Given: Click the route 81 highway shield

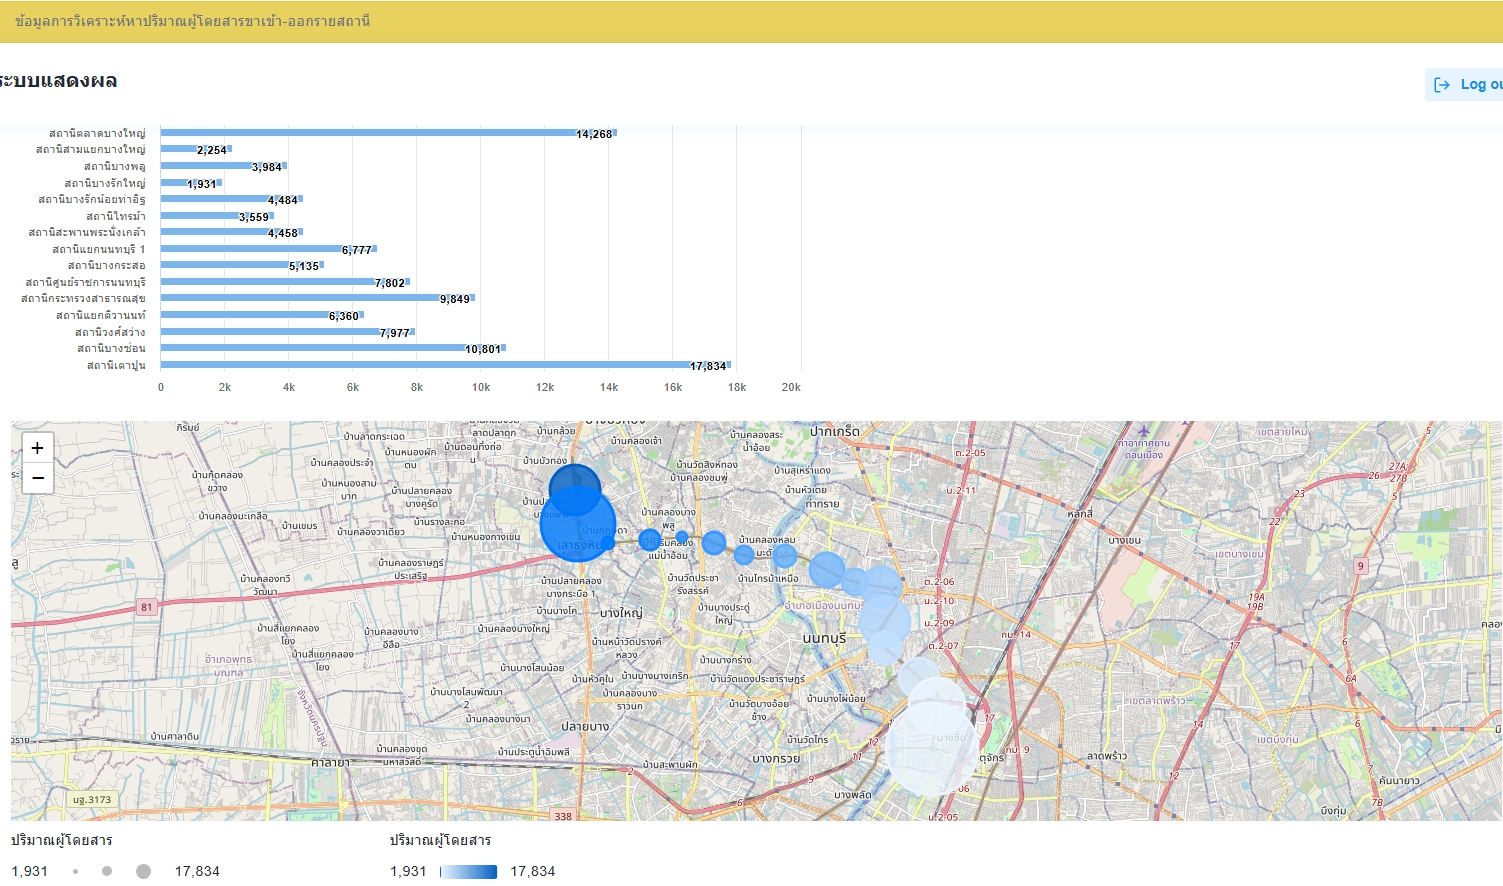Looking at the screenshot, I should tap(147, 607).
